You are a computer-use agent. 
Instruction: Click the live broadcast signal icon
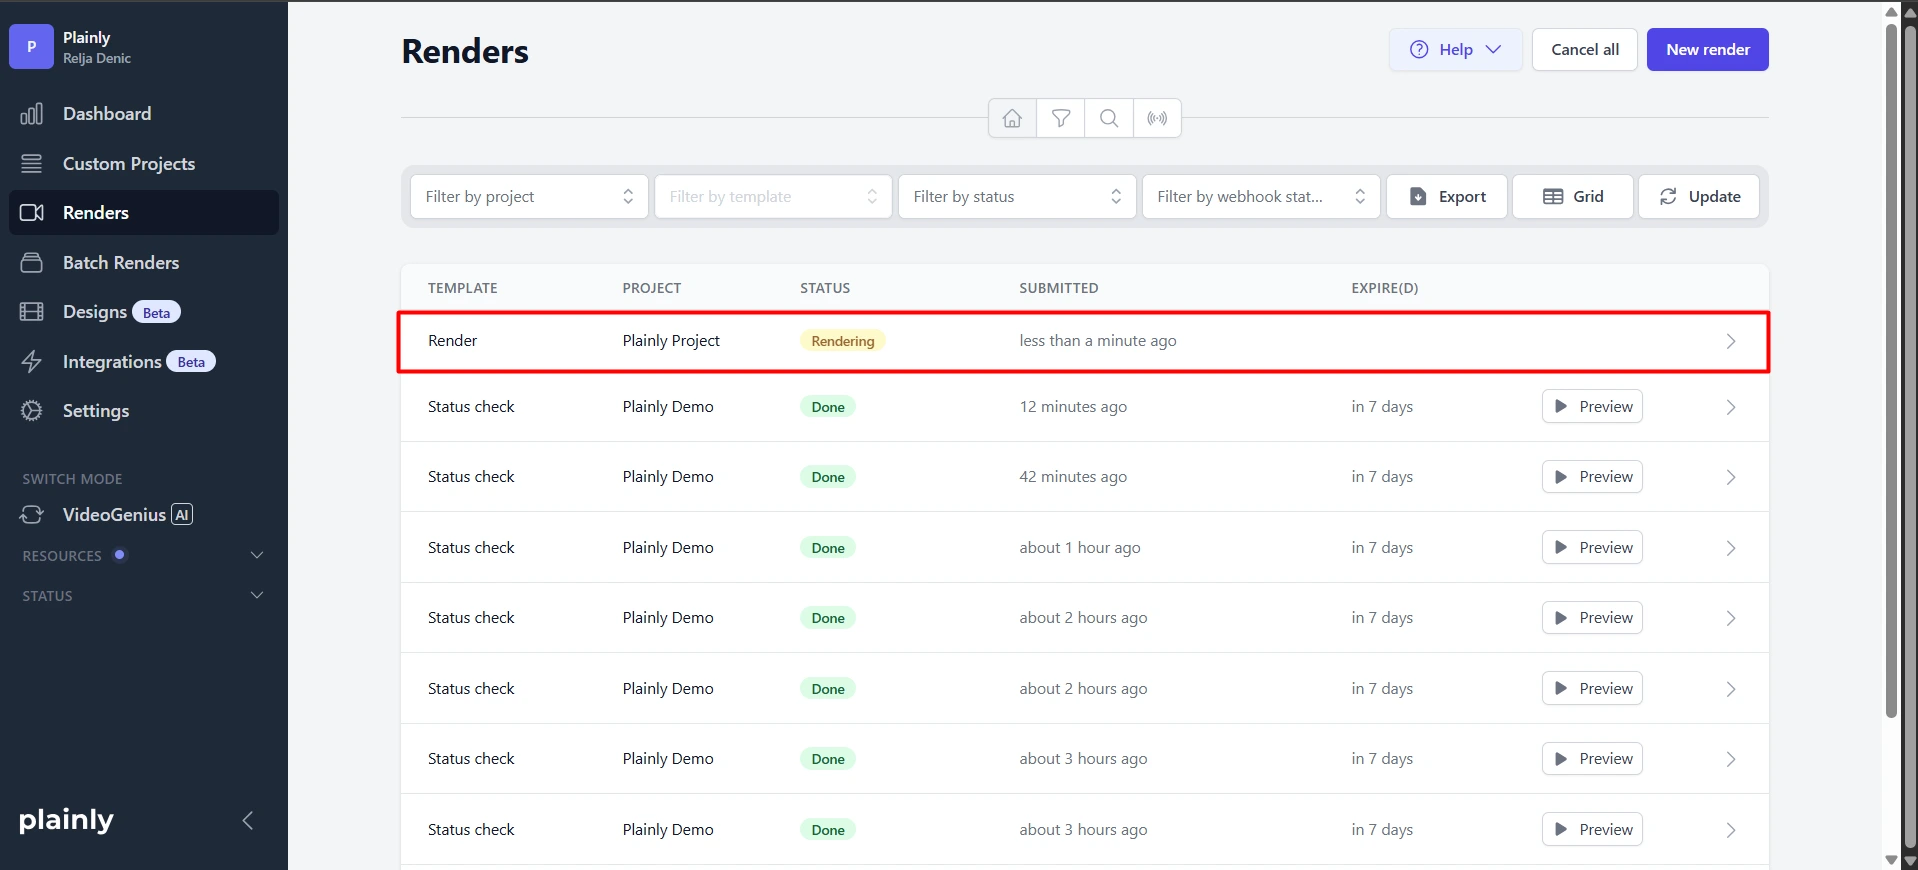coord(1157,118)
